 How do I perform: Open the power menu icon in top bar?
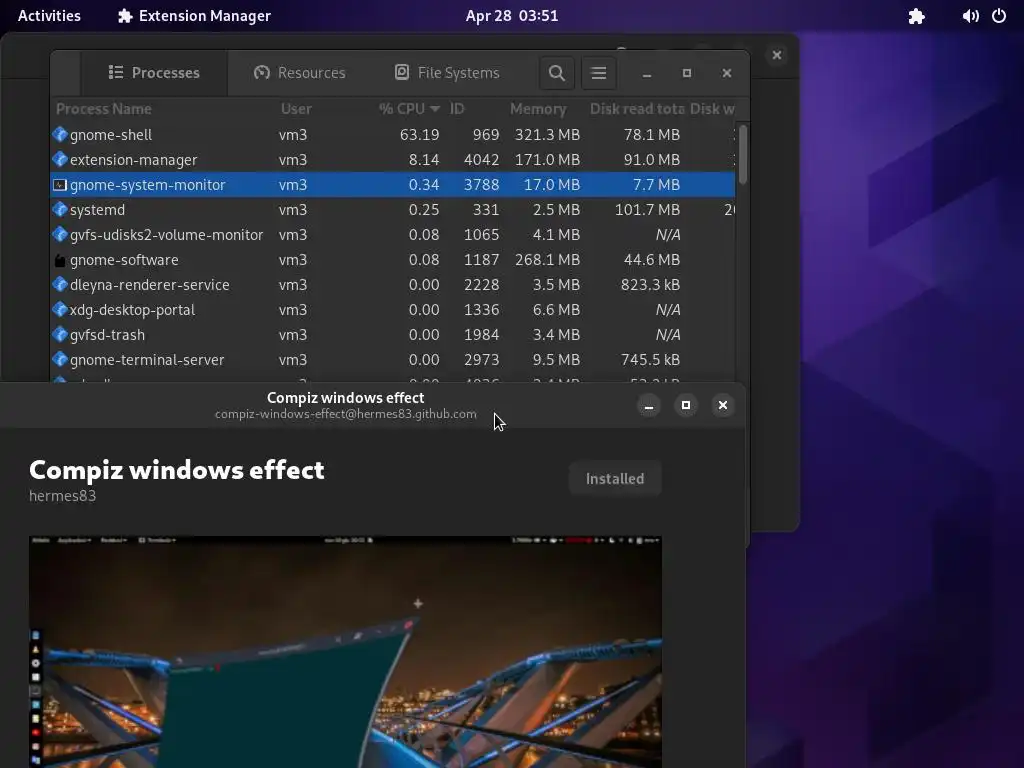[999, 16]
